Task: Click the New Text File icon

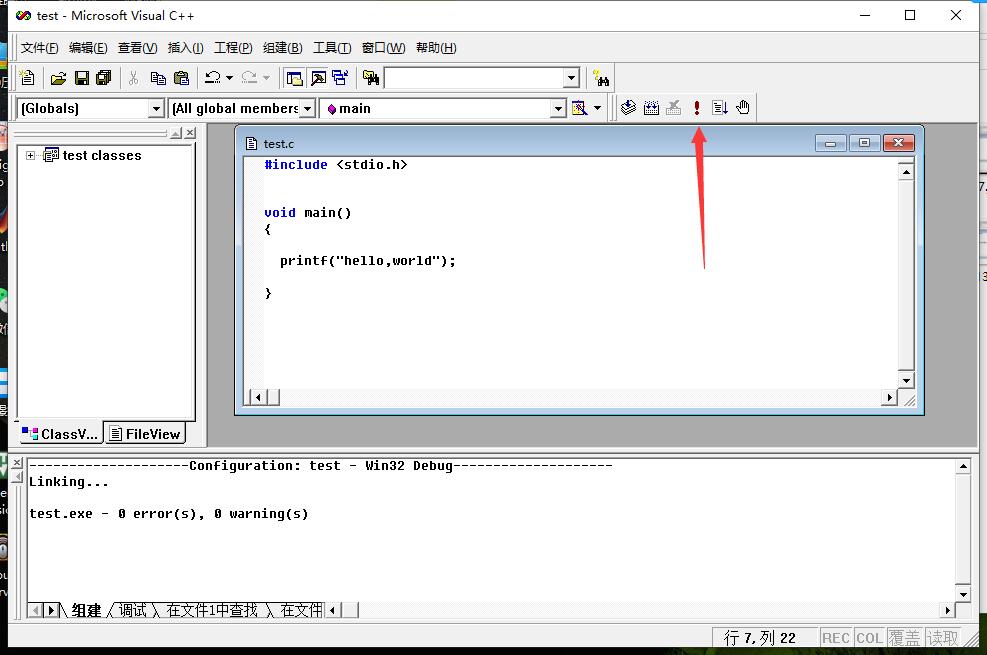Action: pos(27,77)
